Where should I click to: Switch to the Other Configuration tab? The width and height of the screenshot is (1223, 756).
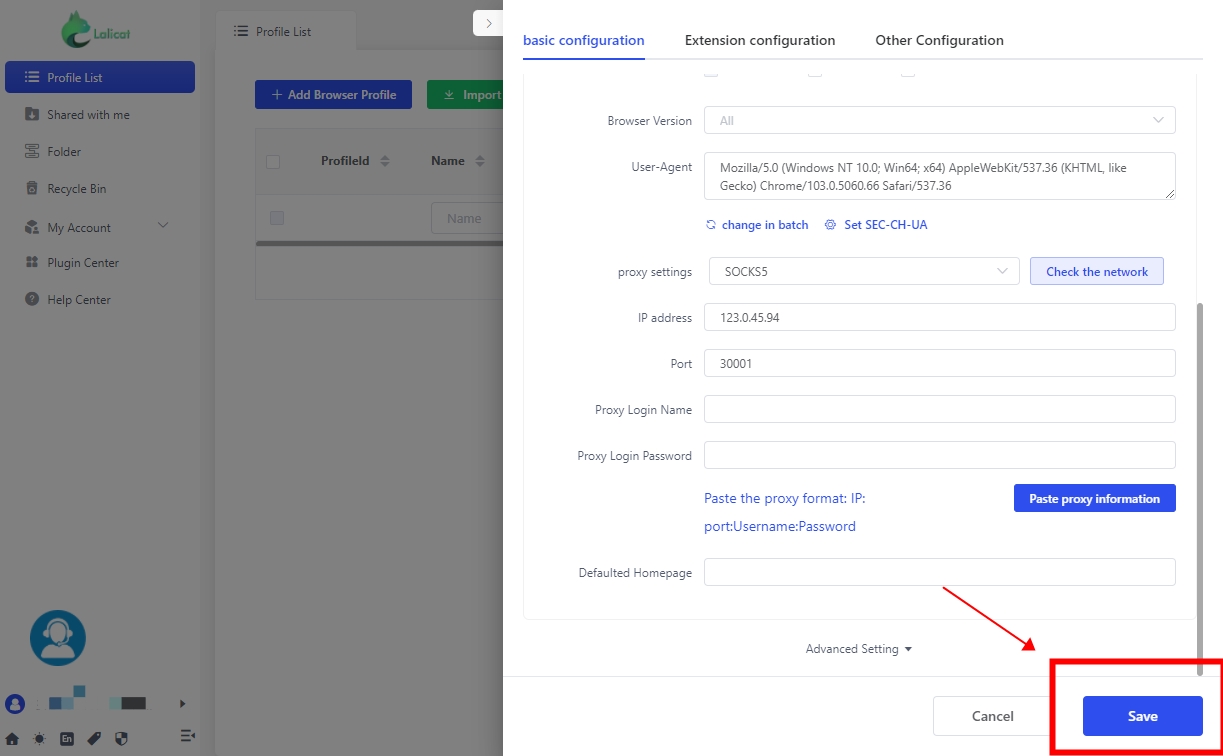tap(939, 41)
